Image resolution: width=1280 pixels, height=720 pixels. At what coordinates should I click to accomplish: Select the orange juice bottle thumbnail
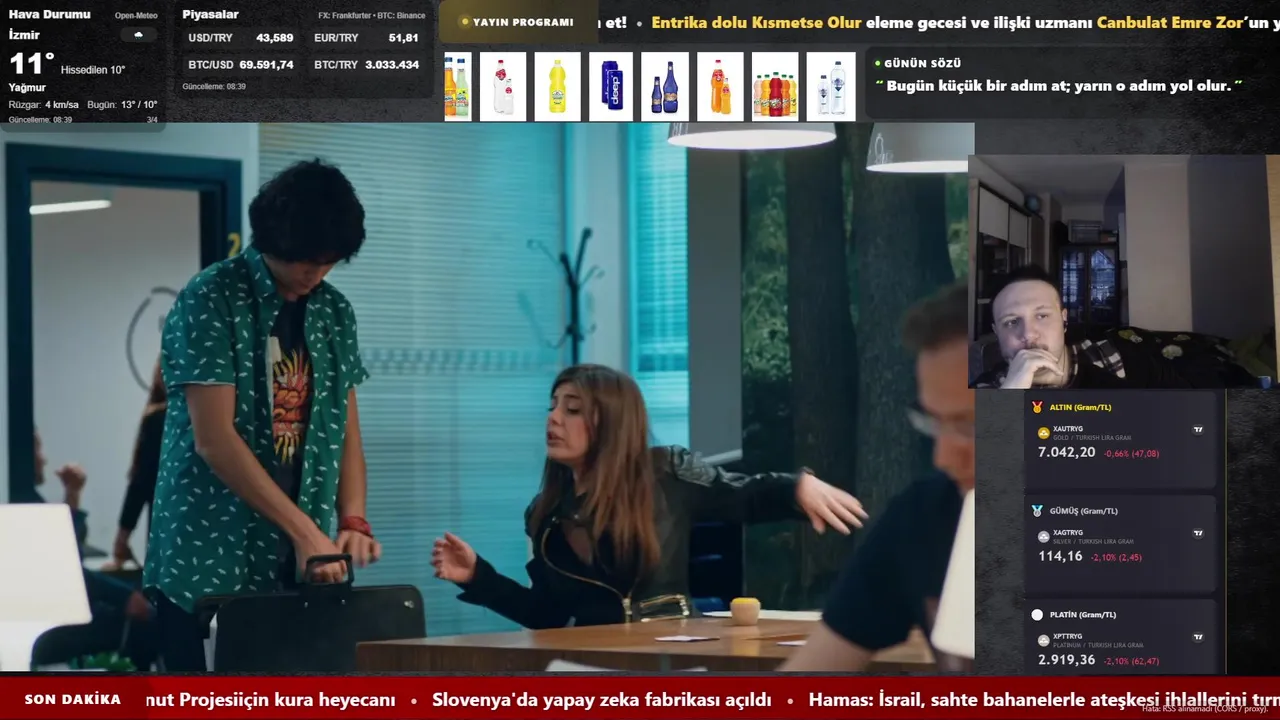tap(720, 86)
